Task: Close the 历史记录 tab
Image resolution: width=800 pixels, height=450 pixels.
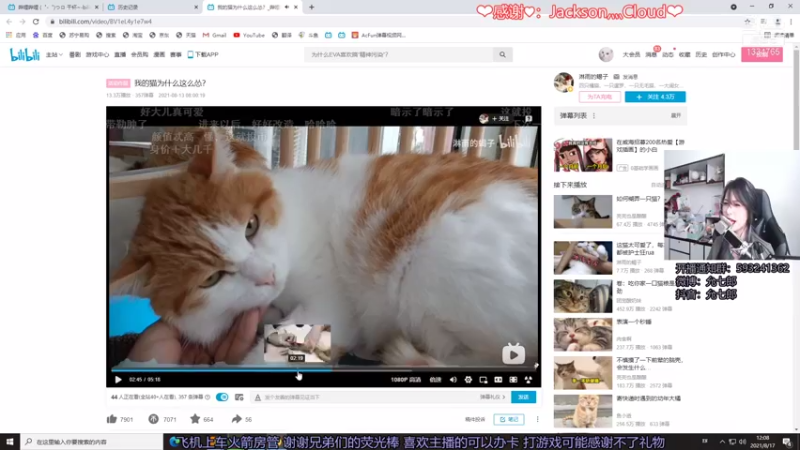Action: click(196, 7)
